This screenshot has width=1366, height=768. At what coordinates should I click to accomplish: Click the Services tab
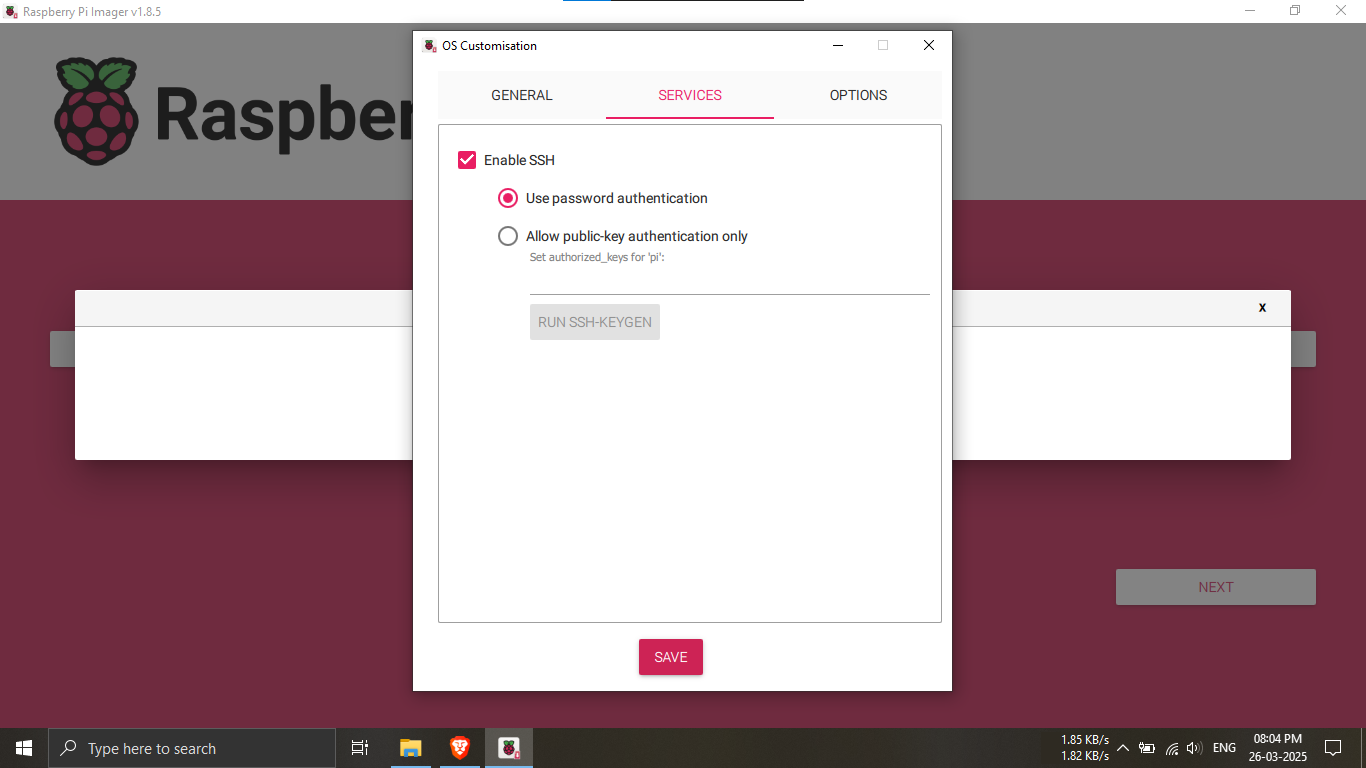690,95
